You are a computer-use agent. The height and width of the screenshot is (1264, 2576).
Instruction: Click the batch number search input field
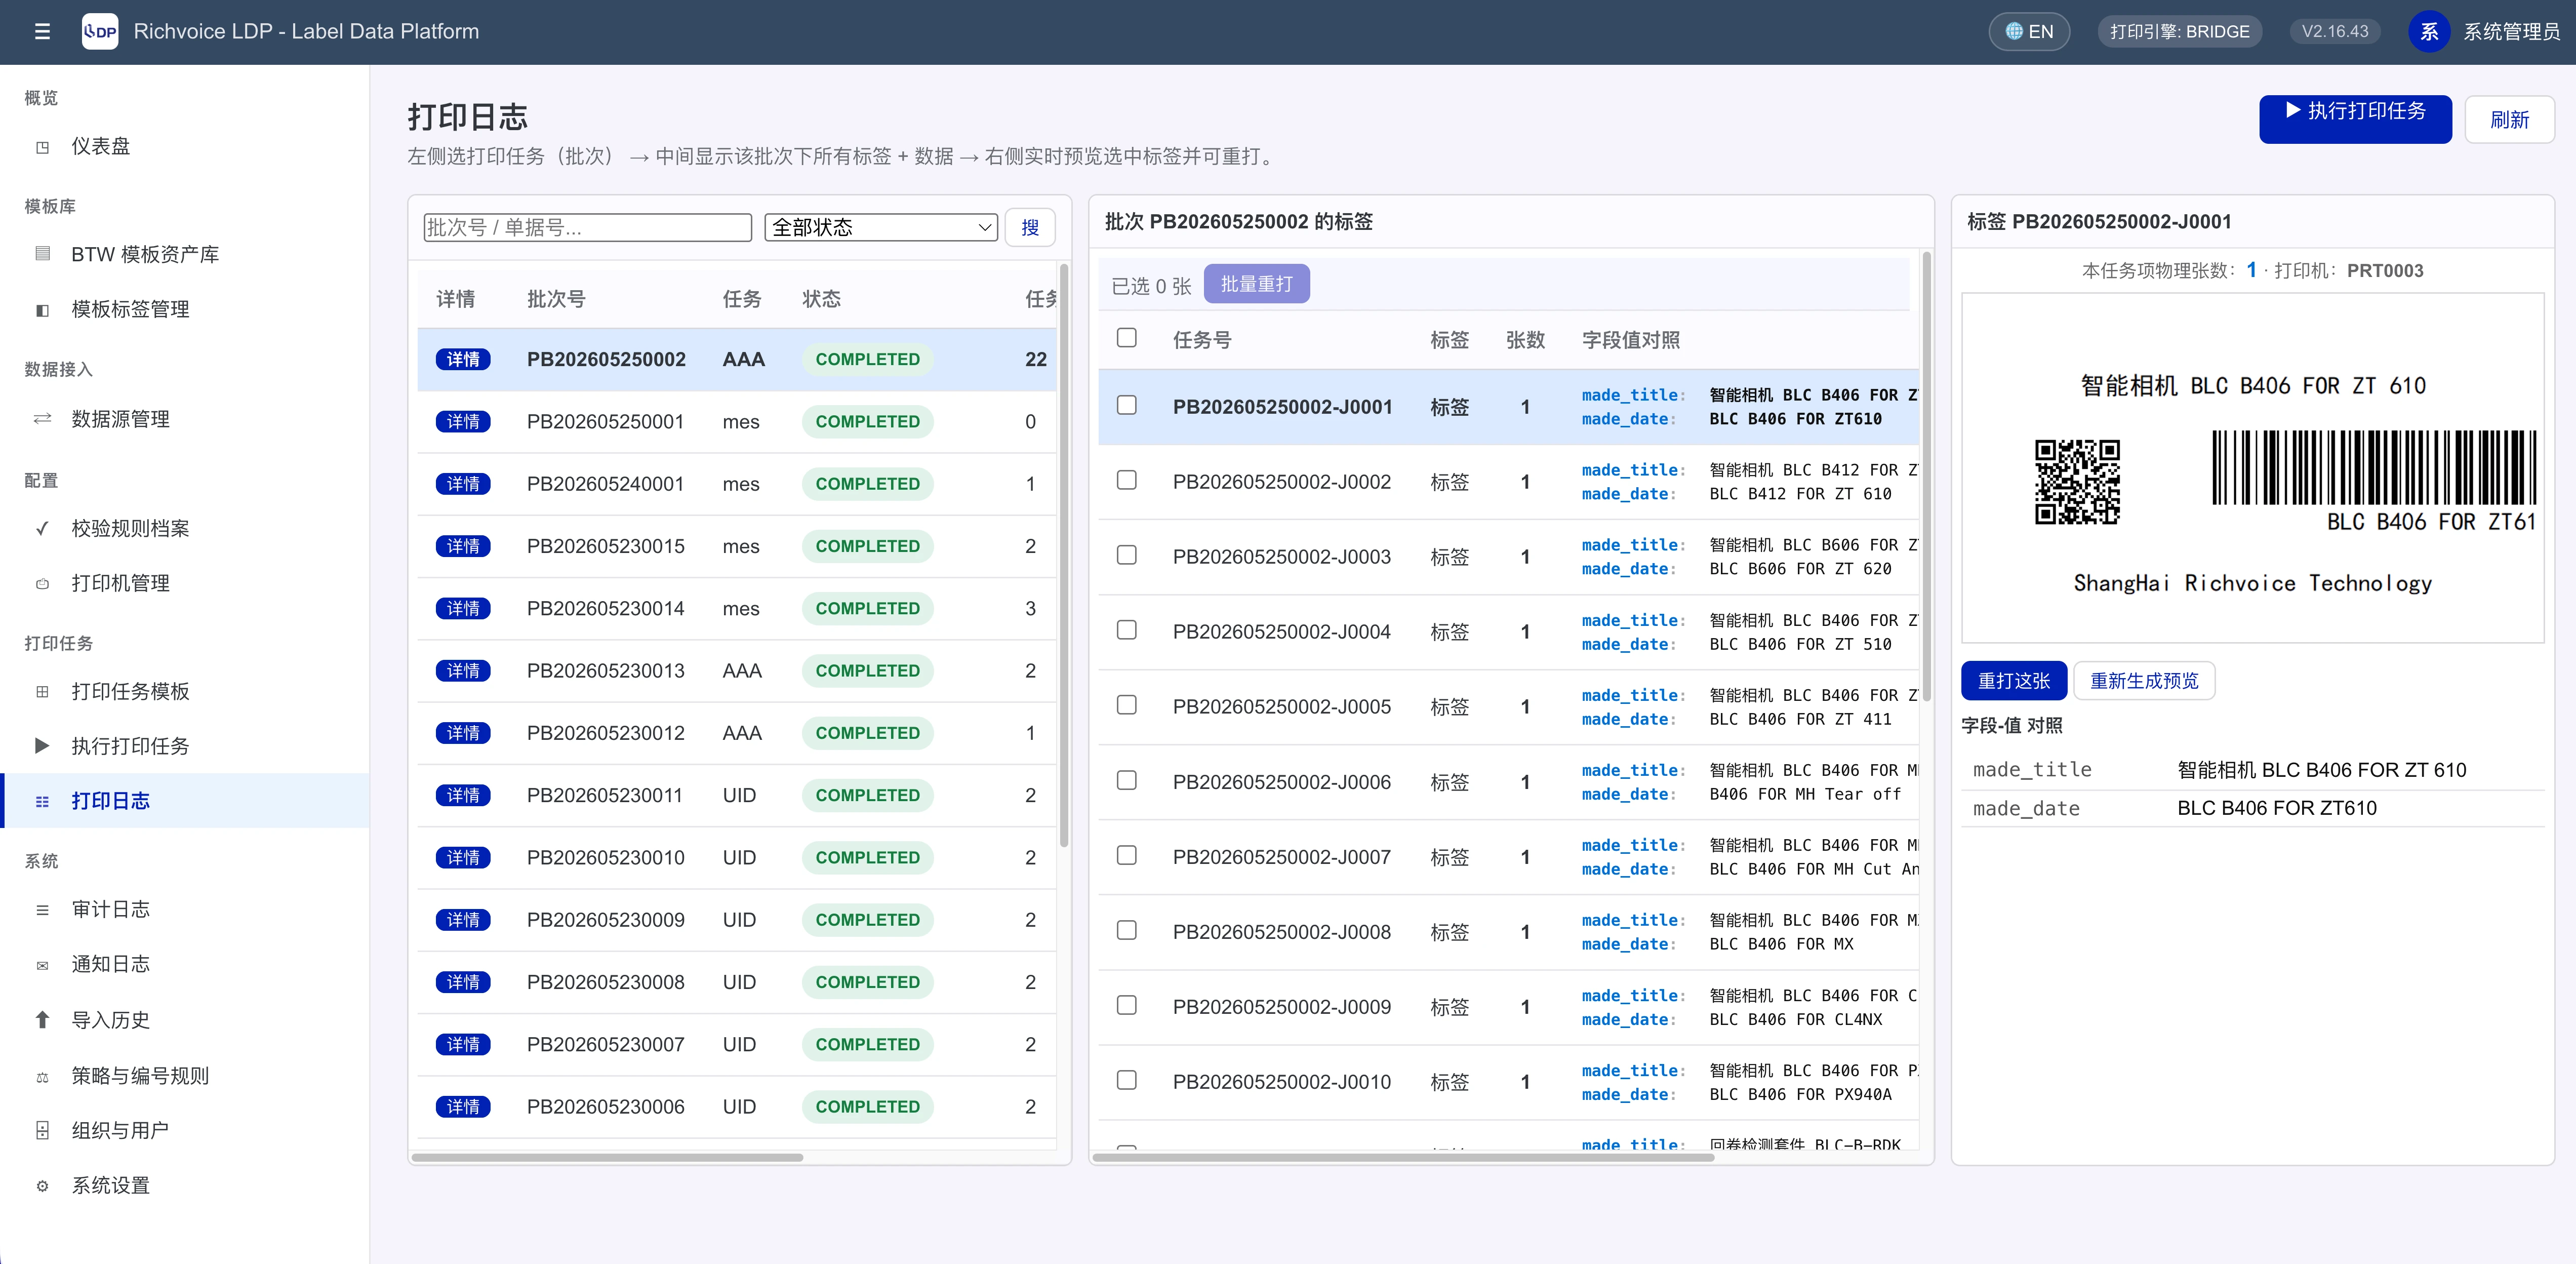[x=587, y=227]
